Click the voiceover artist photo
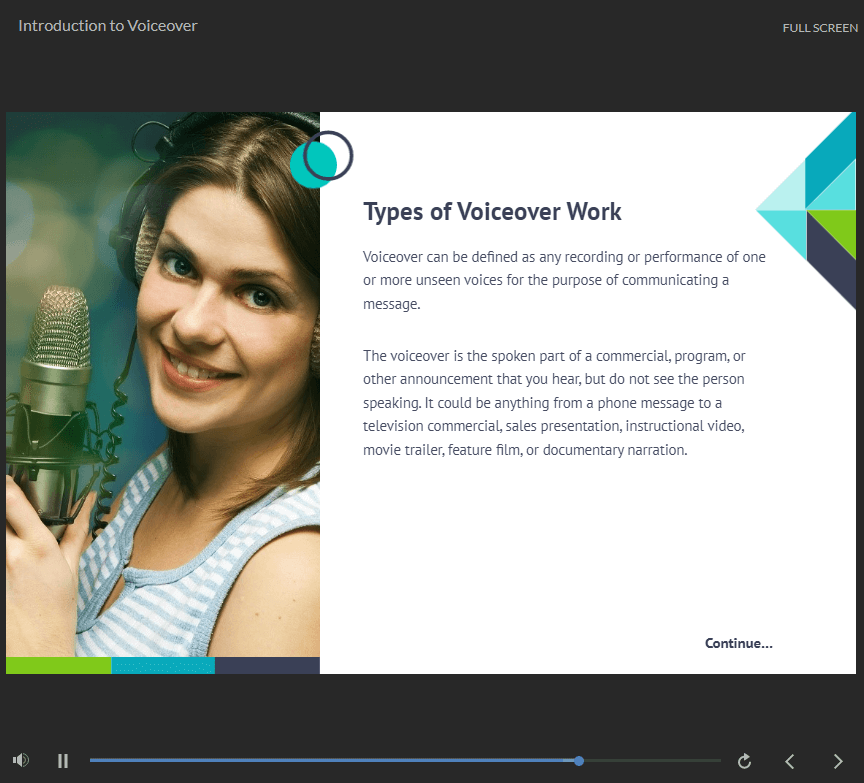This screenshot has height=783, width=864. click(163, 384)
